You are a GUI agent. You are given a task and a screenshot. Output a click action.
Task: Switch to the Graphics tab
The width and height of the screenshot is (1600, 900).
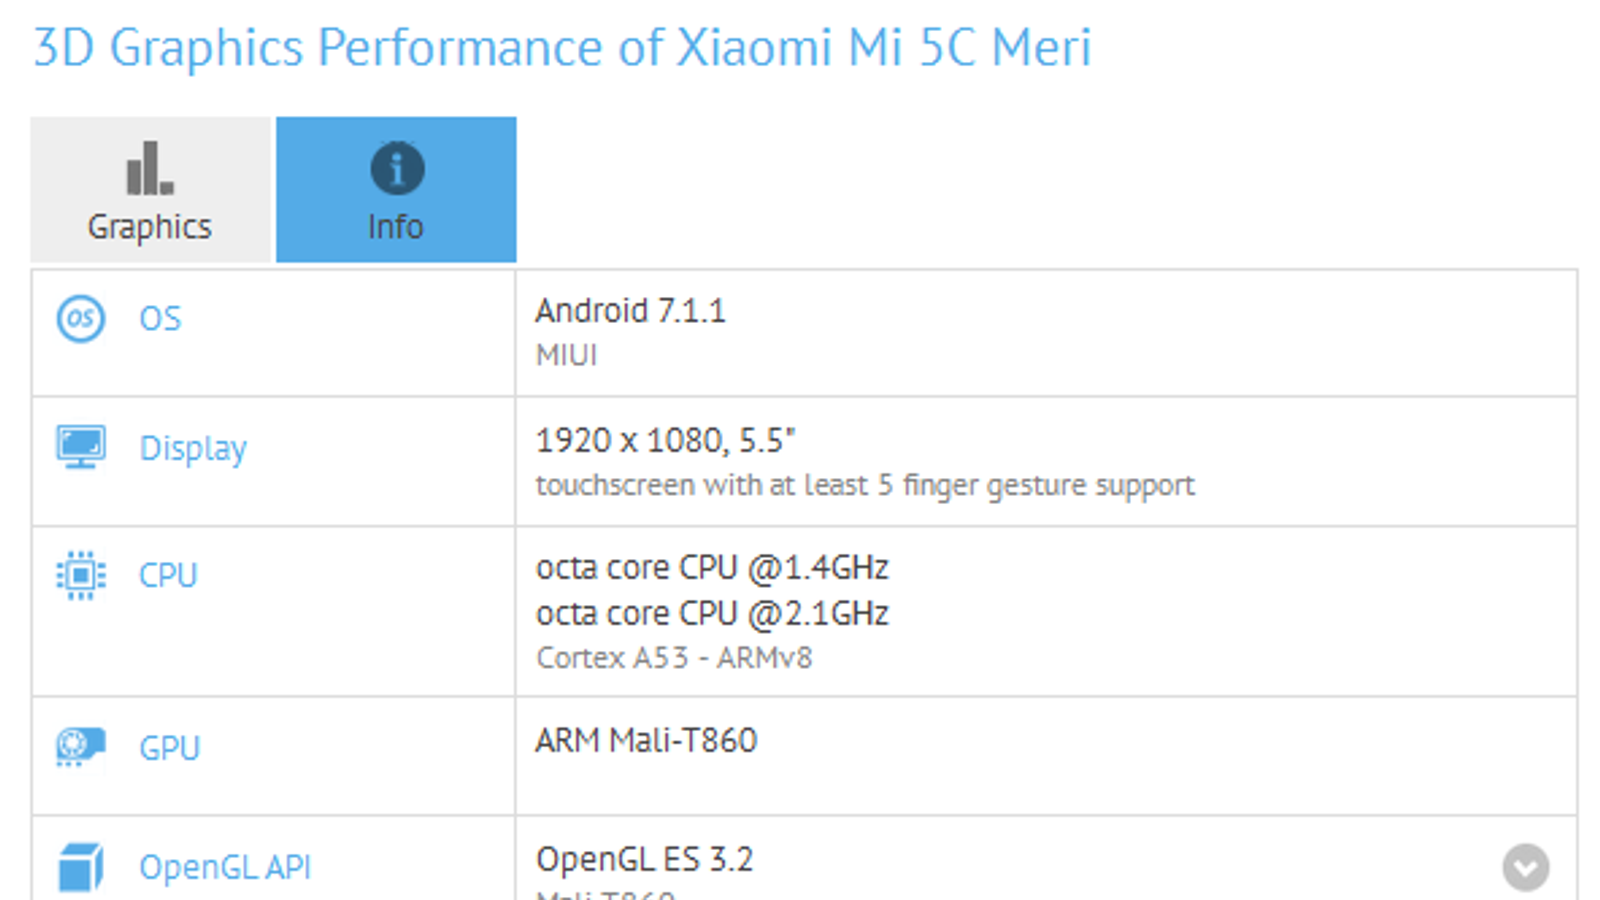(150, 190)
